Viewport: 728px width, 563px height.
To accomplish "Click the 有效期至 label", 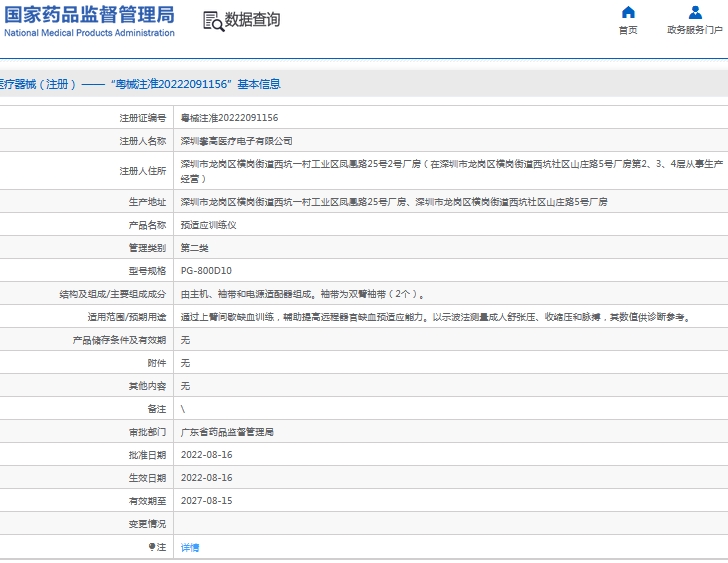I will [x=147, y=501].
